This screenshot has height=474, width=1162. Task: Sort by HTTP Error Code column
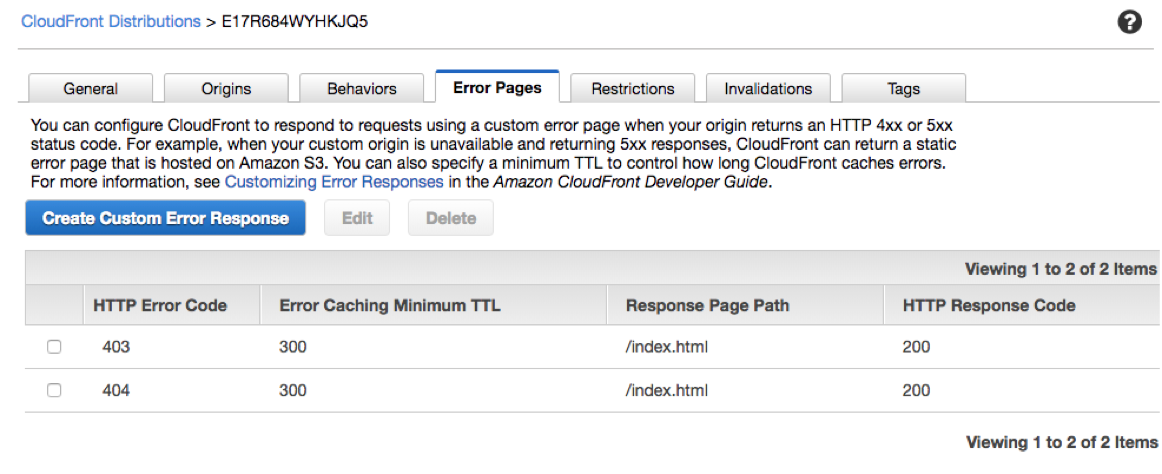point(160,305)
